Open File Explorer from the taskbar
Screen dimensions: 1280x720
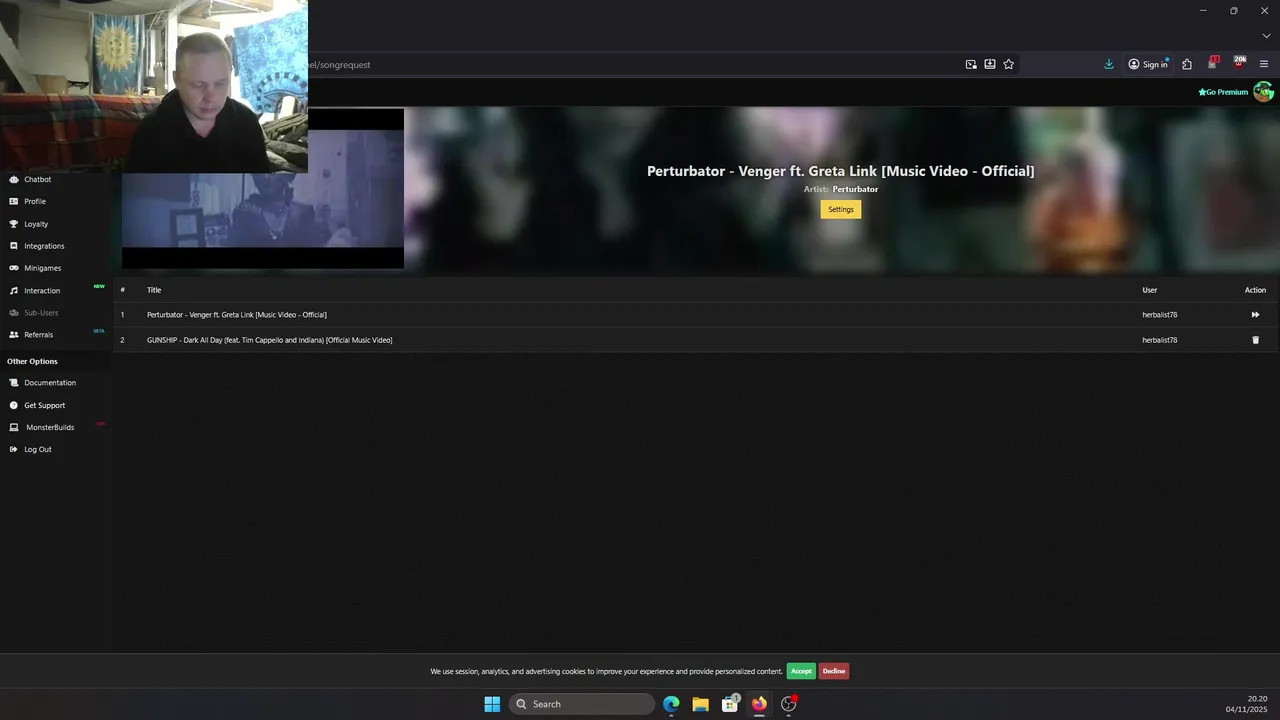point(701,704)
